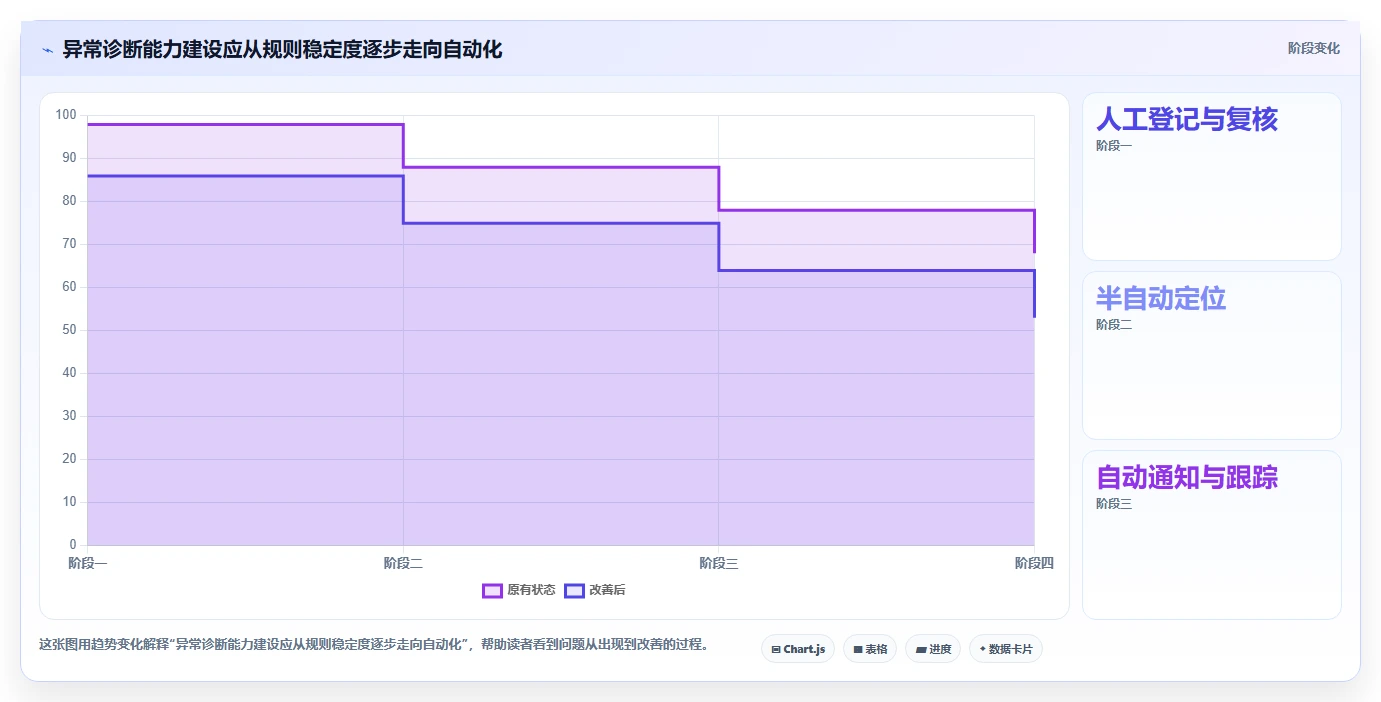
Task: Hide the 改善后 series via legend label
Action: [607, 590]
